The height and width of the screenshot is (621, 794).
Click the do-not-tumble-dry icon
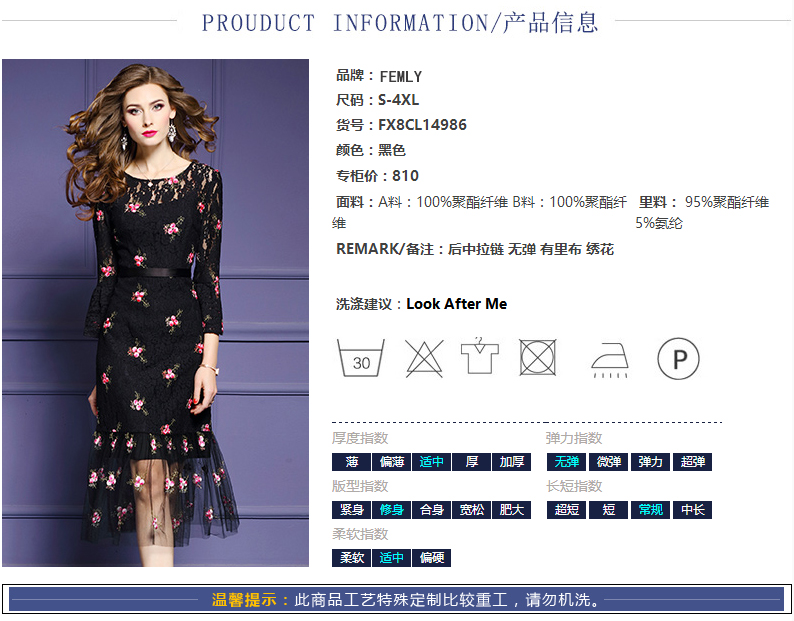538,357
